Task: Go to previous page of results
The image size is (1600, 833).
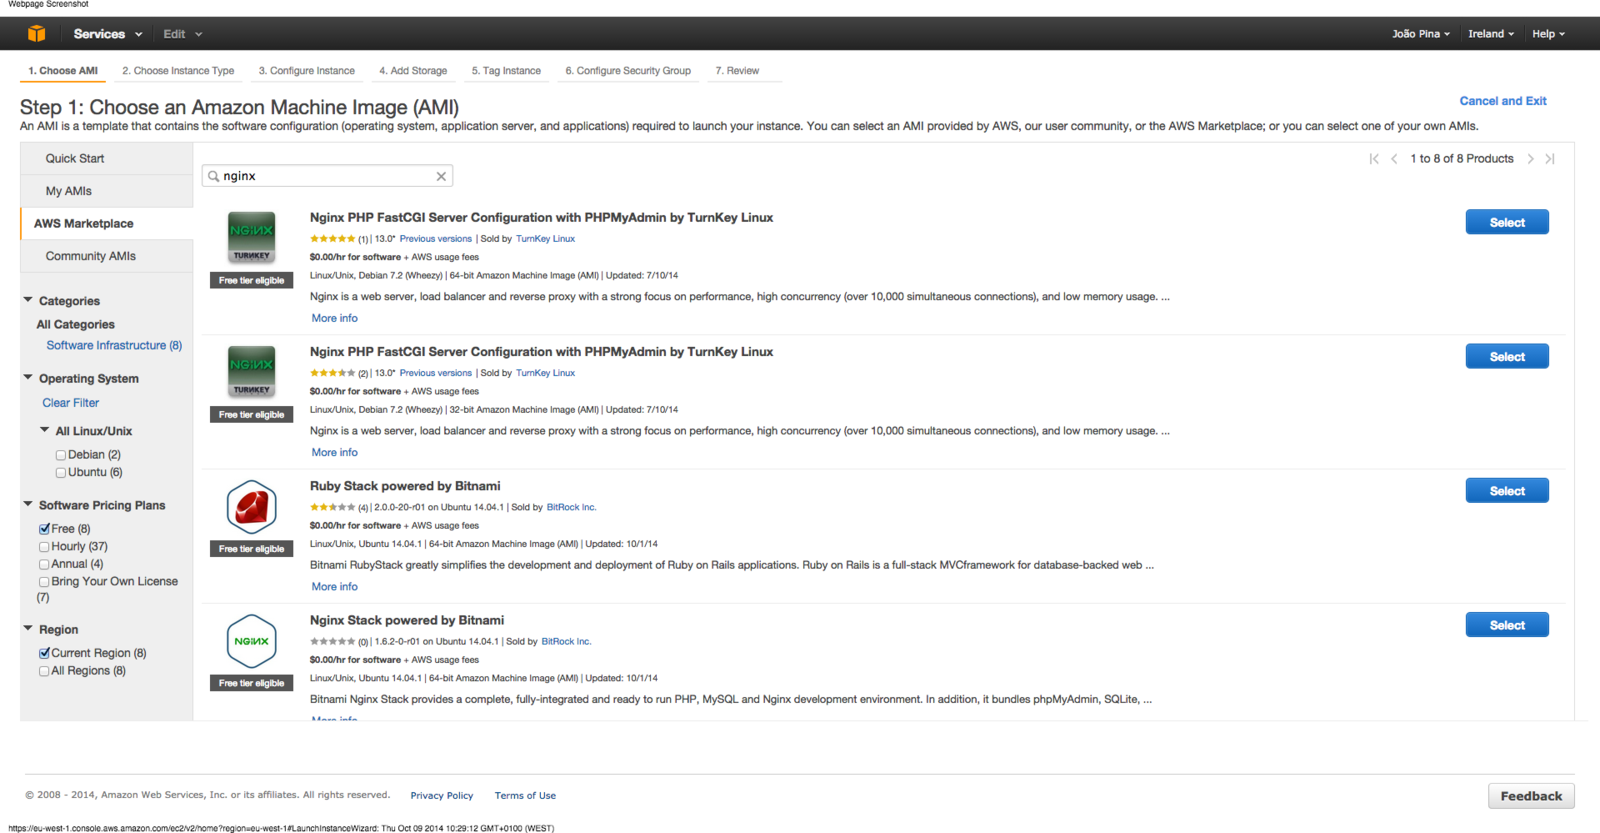Action: (1394, 159)
